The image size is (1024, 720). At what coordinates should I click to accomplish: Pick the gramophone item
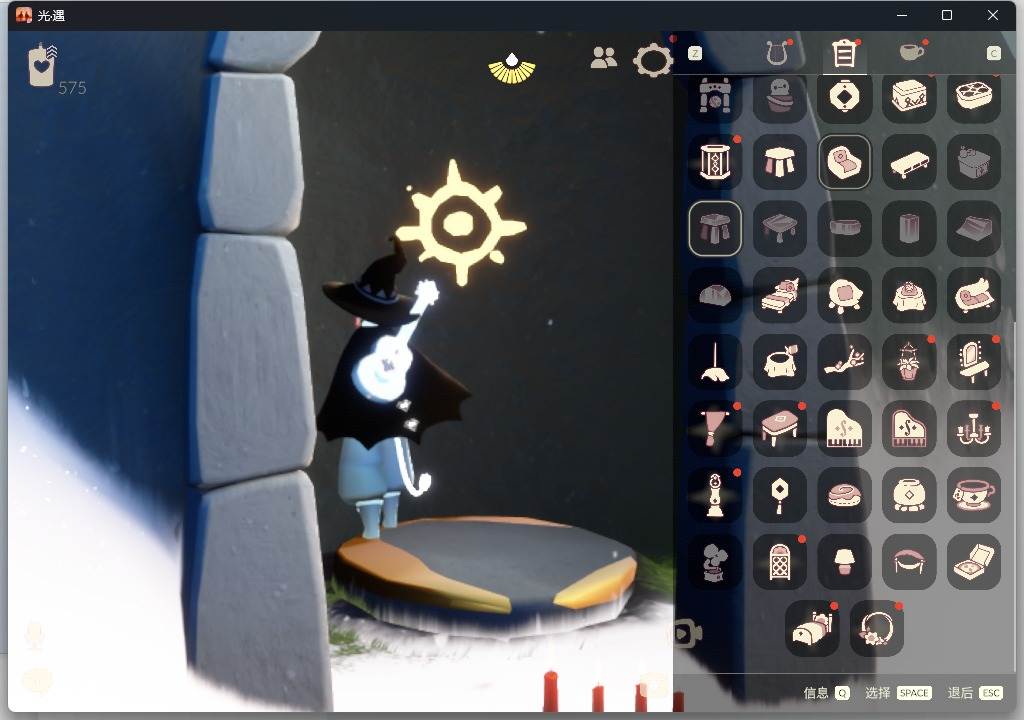coord(715,561)
